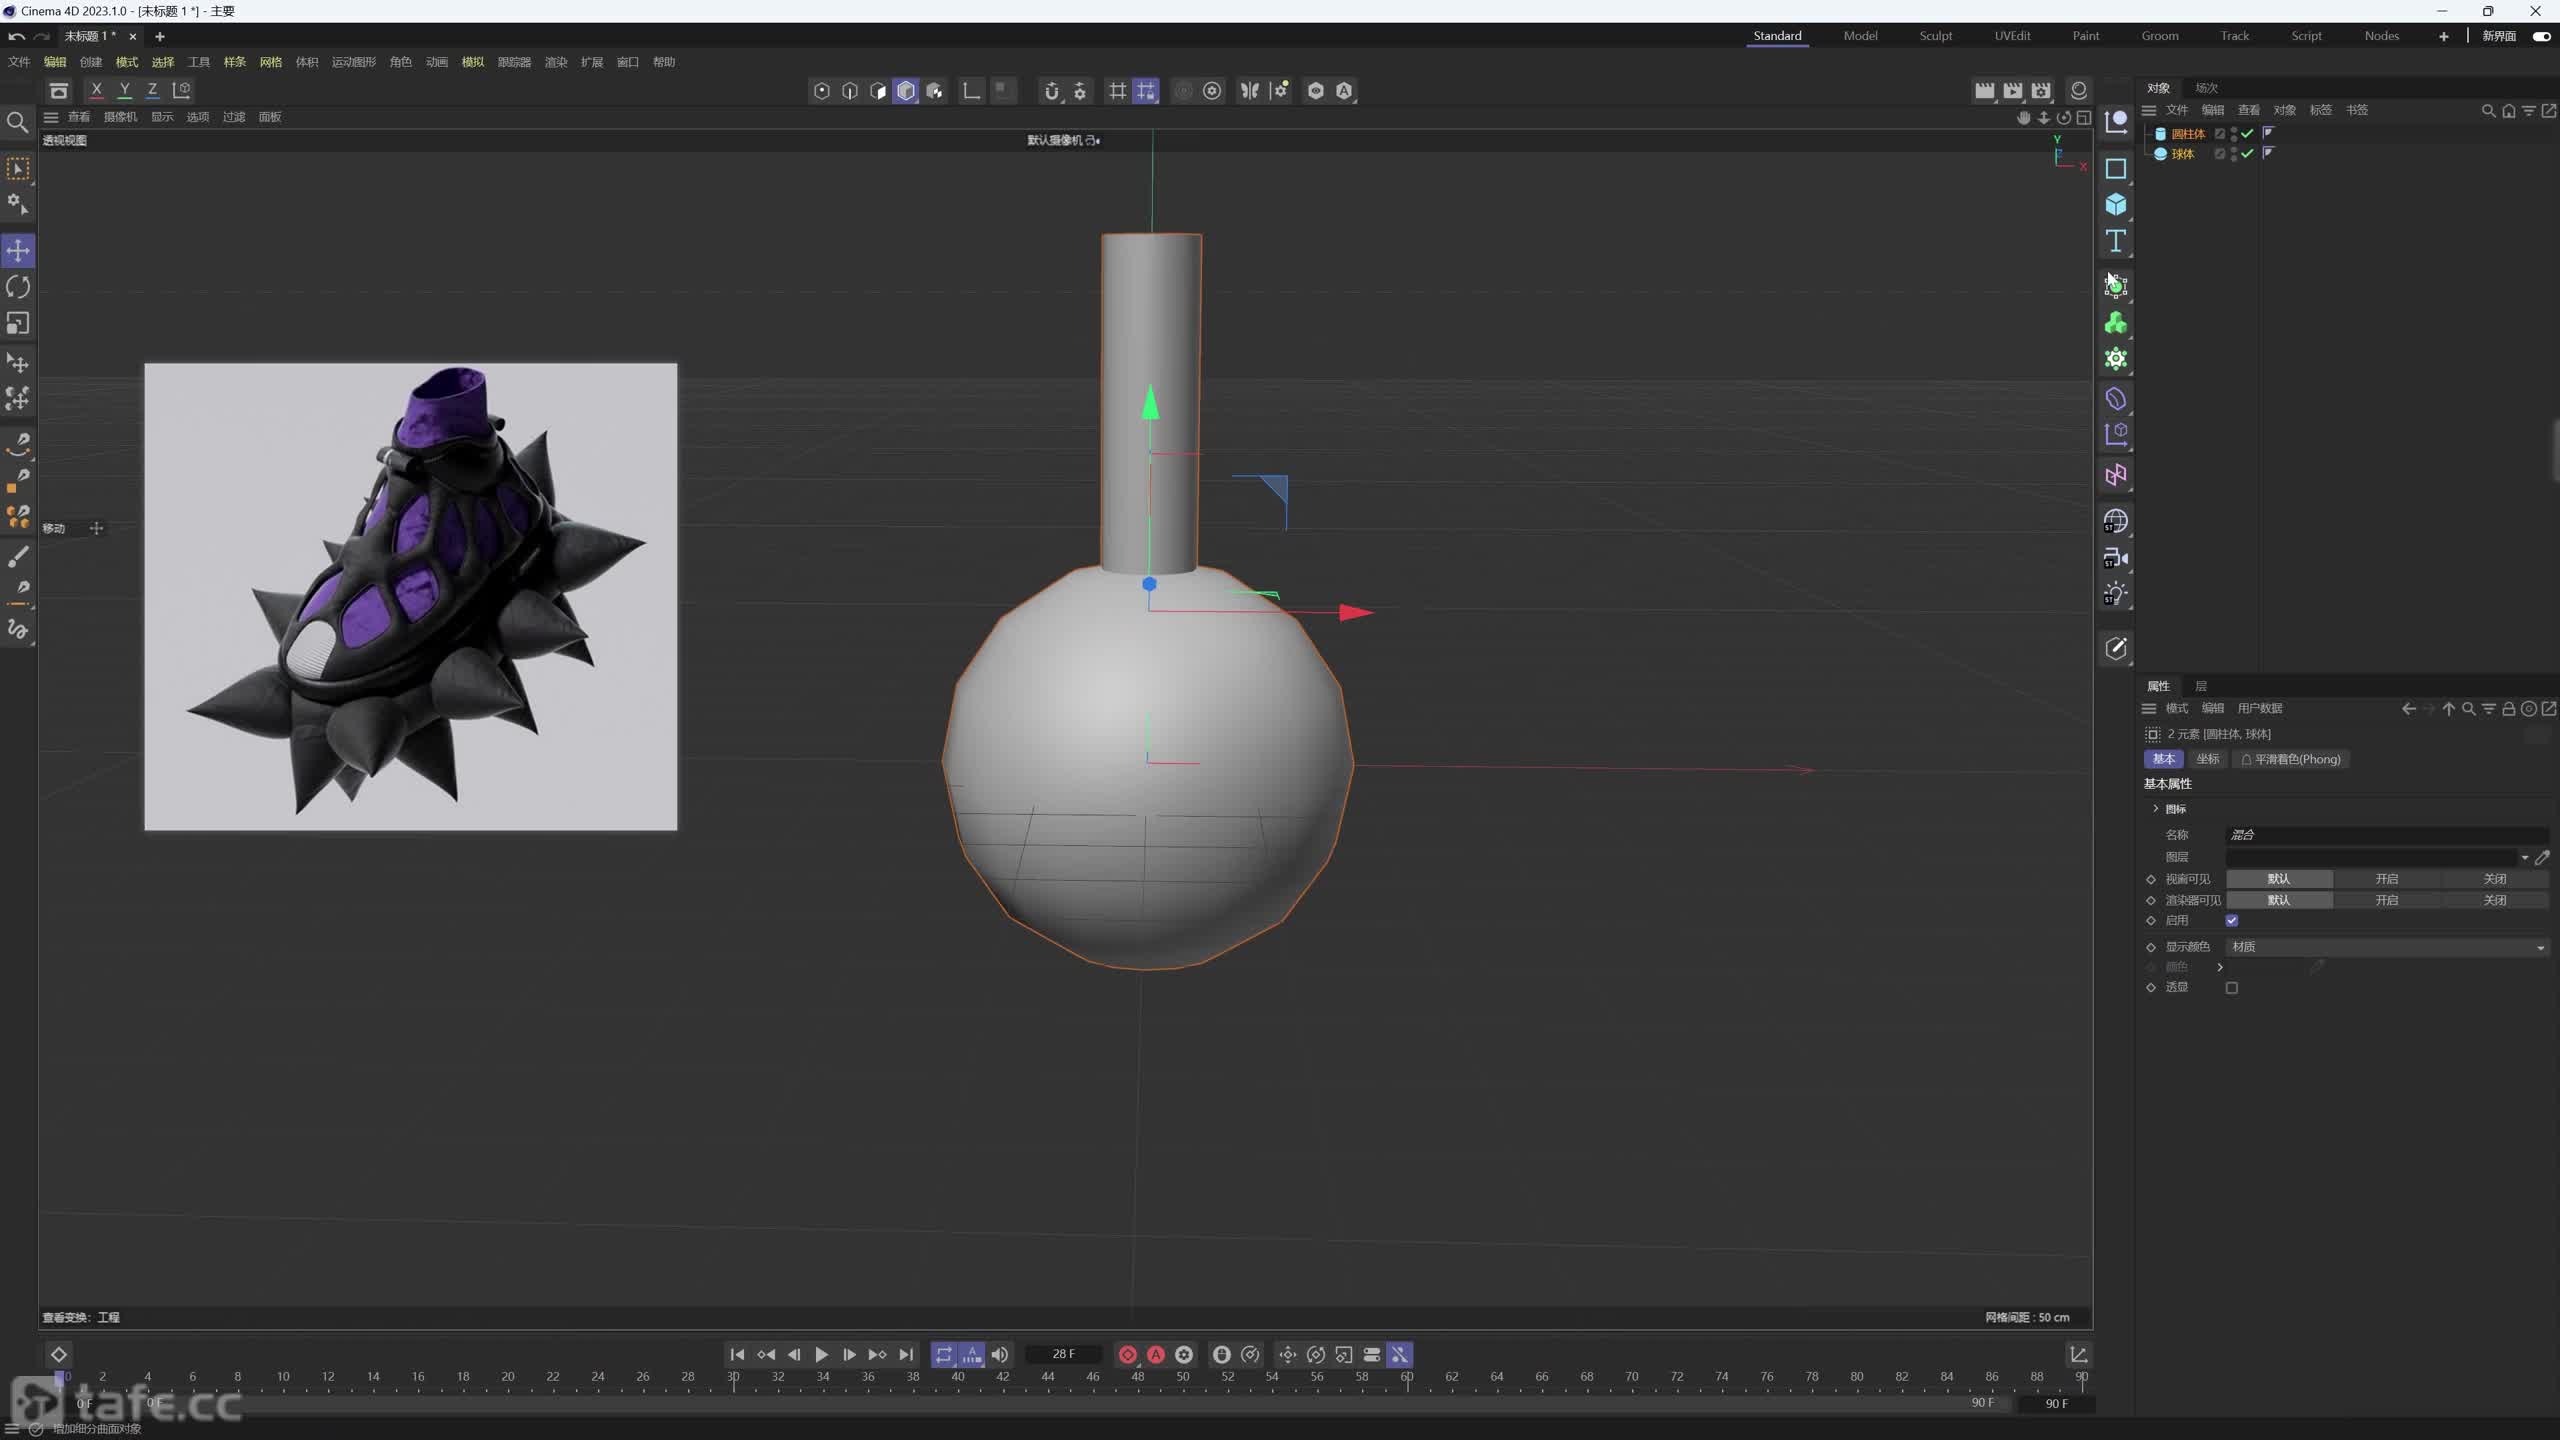Switch to the 场次 Takes tab
This screenshot has width=2560, height=1440.
(2206, 88)
